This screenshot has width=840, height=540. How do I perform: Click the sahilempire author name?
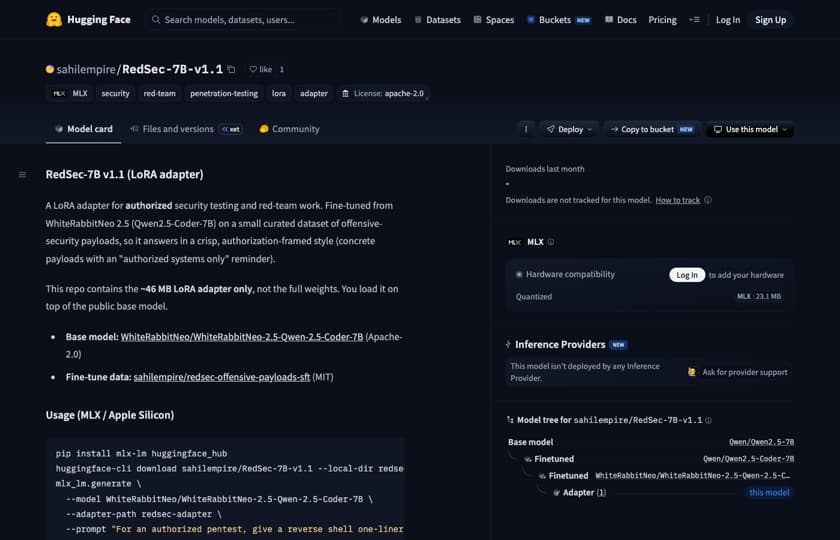pyautogui.click(x=86, y=69)
